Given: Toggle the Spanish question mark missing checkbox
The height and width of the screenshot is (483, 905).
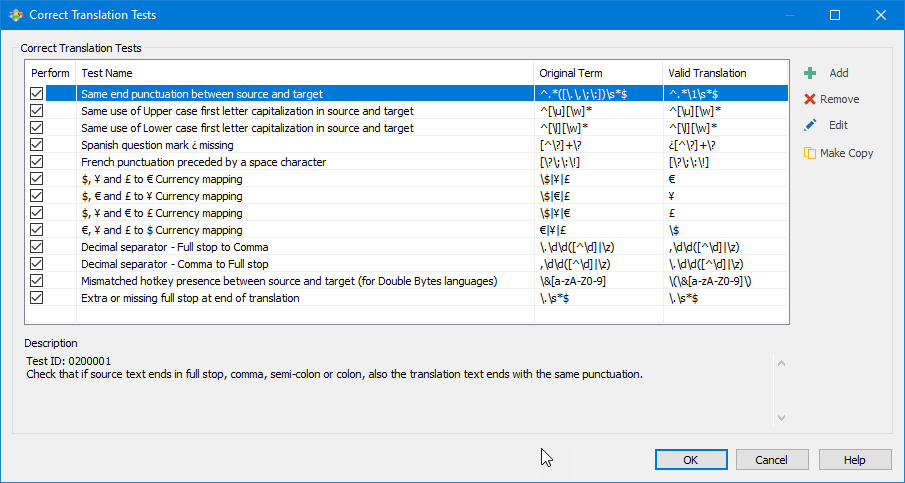Looking at the screenshot, I should 37,145.
